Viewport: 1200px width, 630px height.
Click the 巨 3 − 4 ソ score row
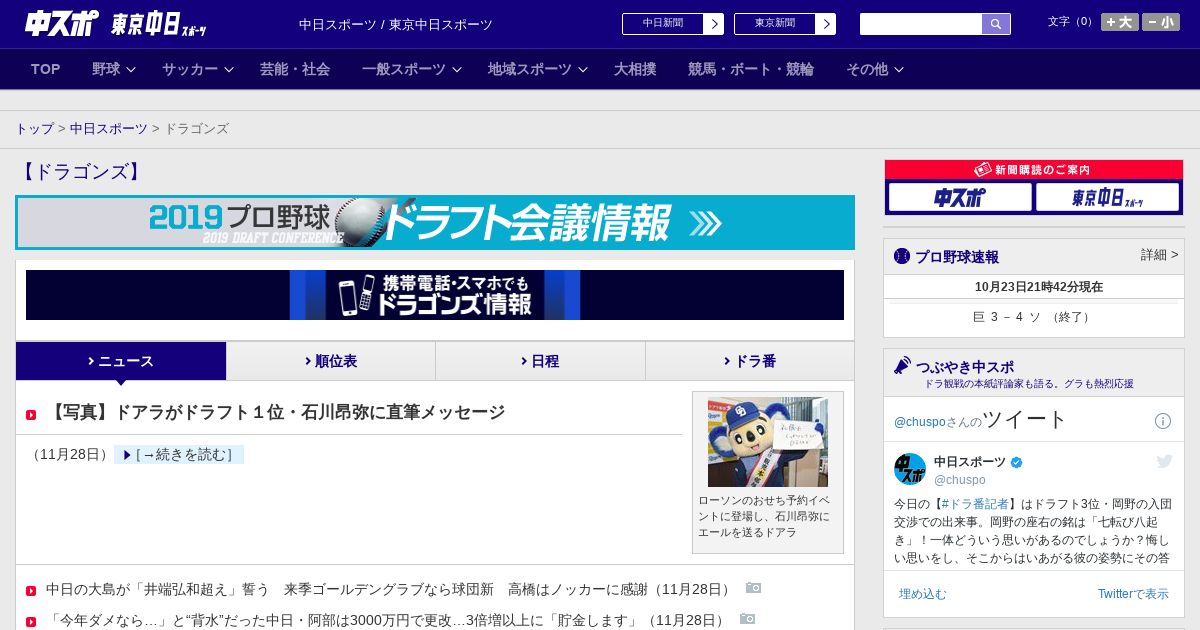tap(1034, 317)
